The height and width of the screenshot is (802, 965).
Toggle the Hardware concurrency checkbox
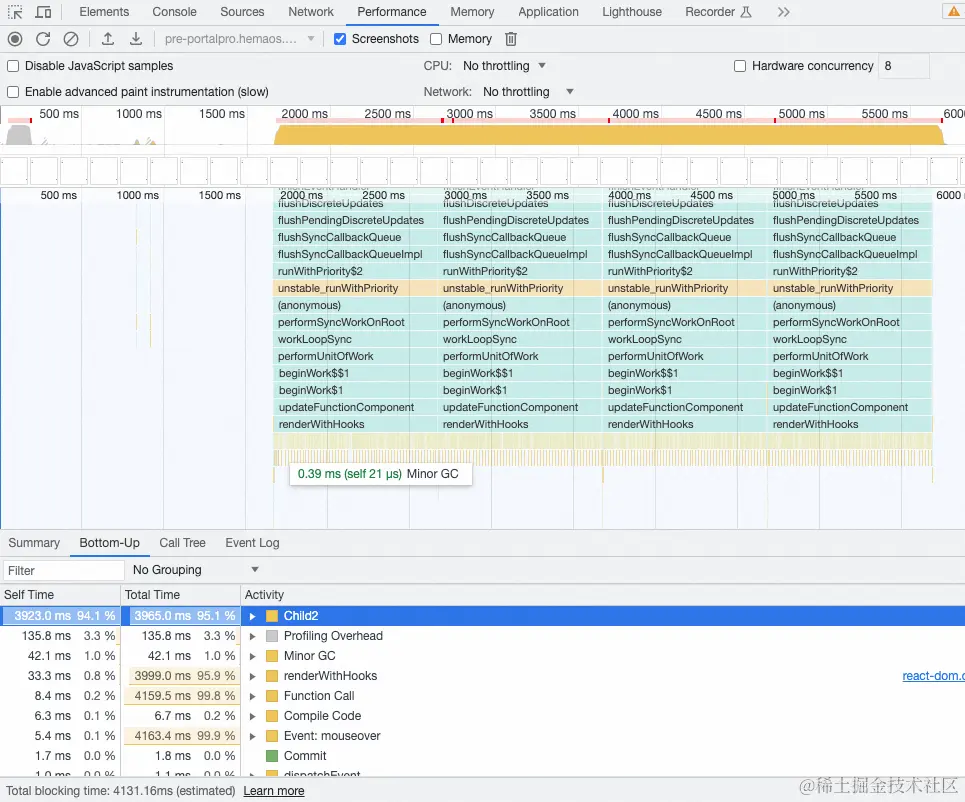(740, 66)
